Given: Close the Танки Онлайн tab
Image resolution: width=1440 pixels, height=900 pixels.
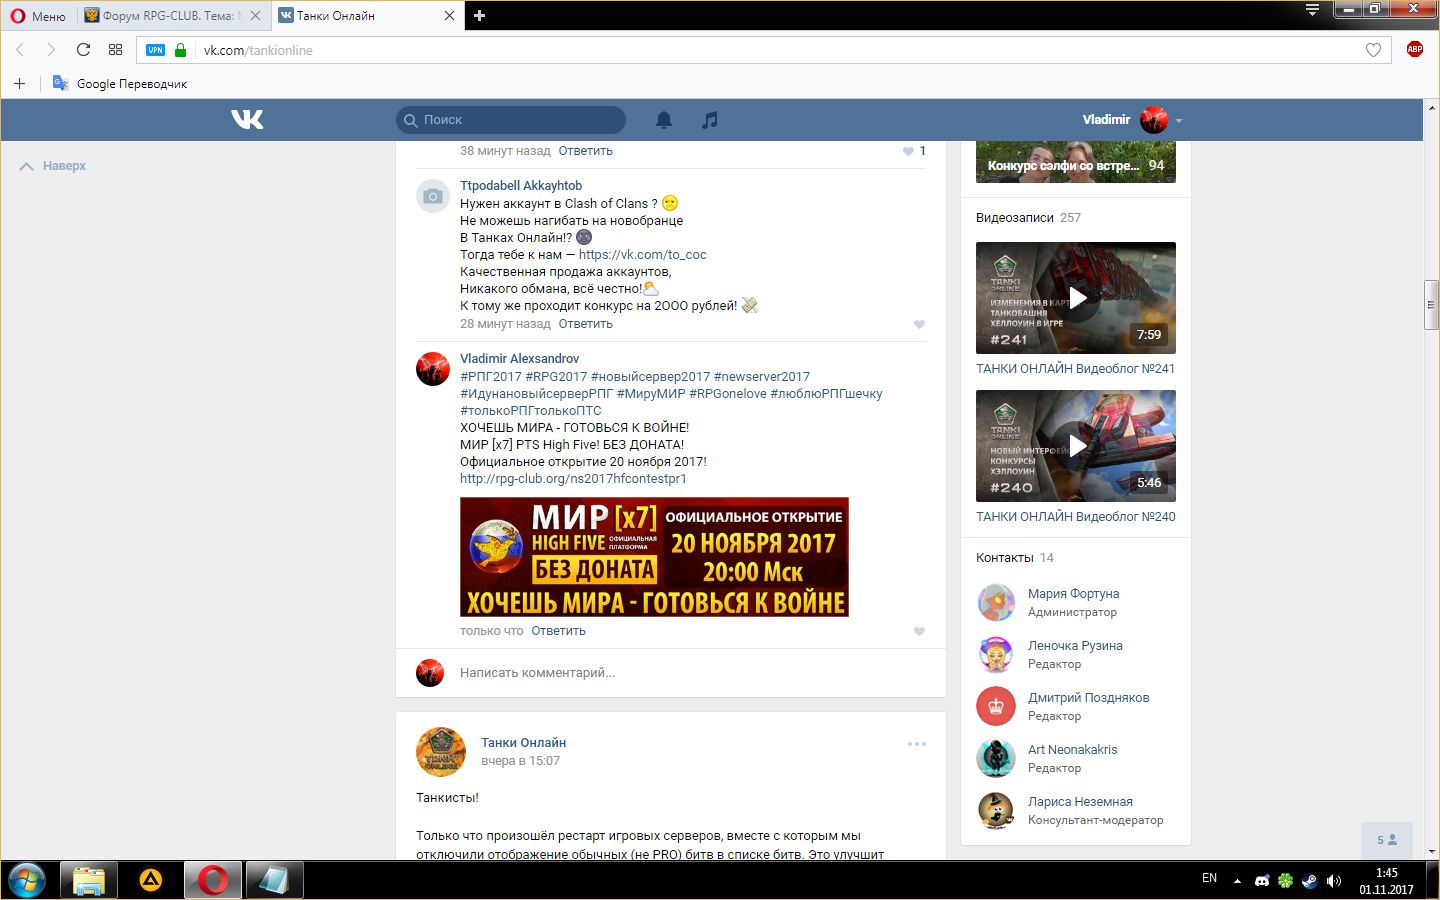Looking at the screenshot, I should (x=449, y=15).
